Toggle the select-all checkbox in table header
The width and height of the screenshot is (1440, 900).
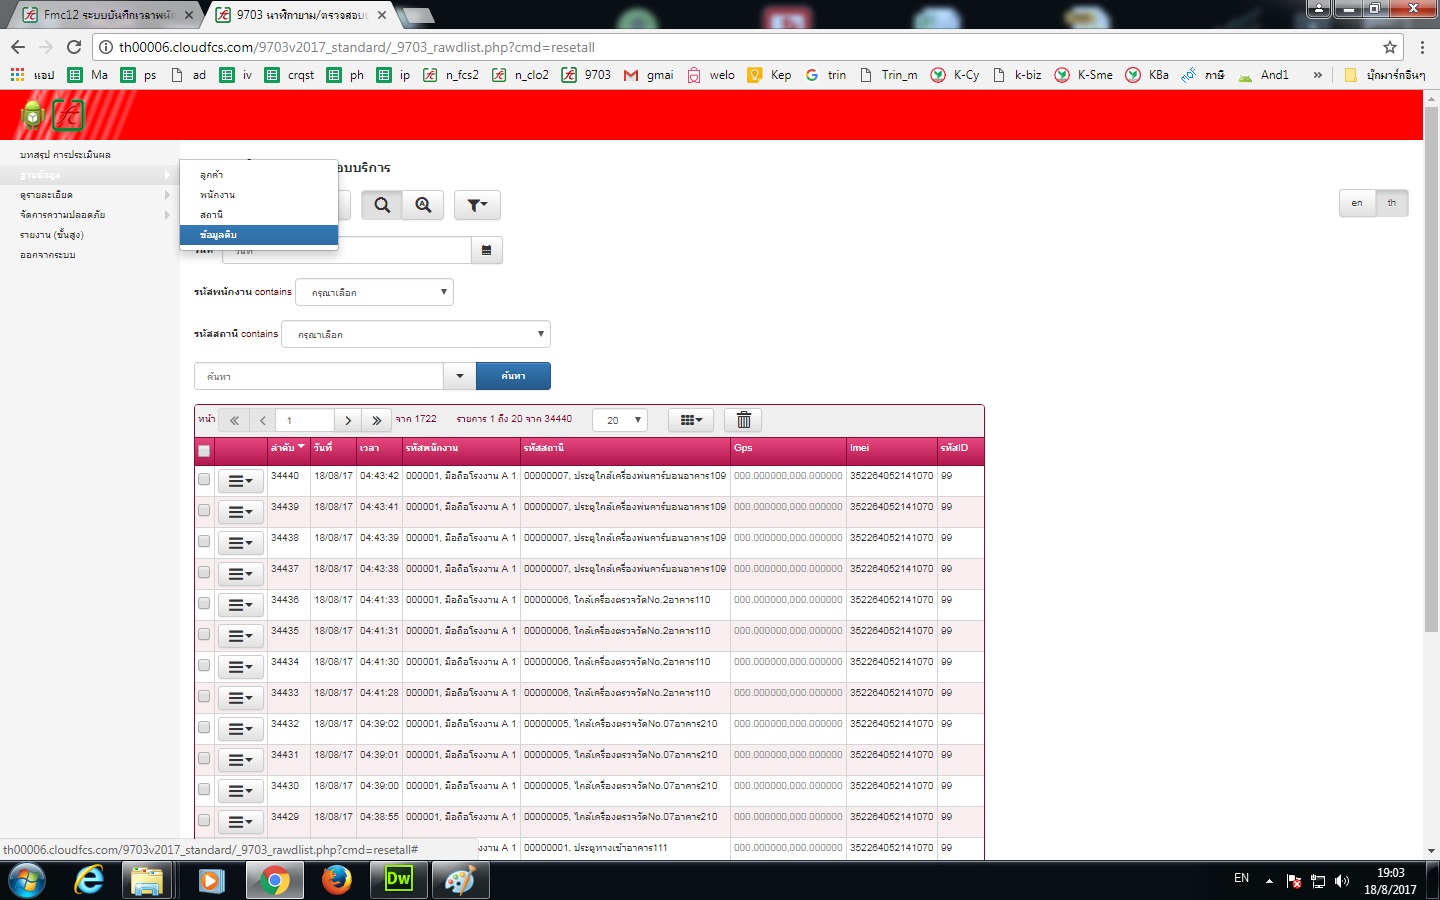point(204,451)
